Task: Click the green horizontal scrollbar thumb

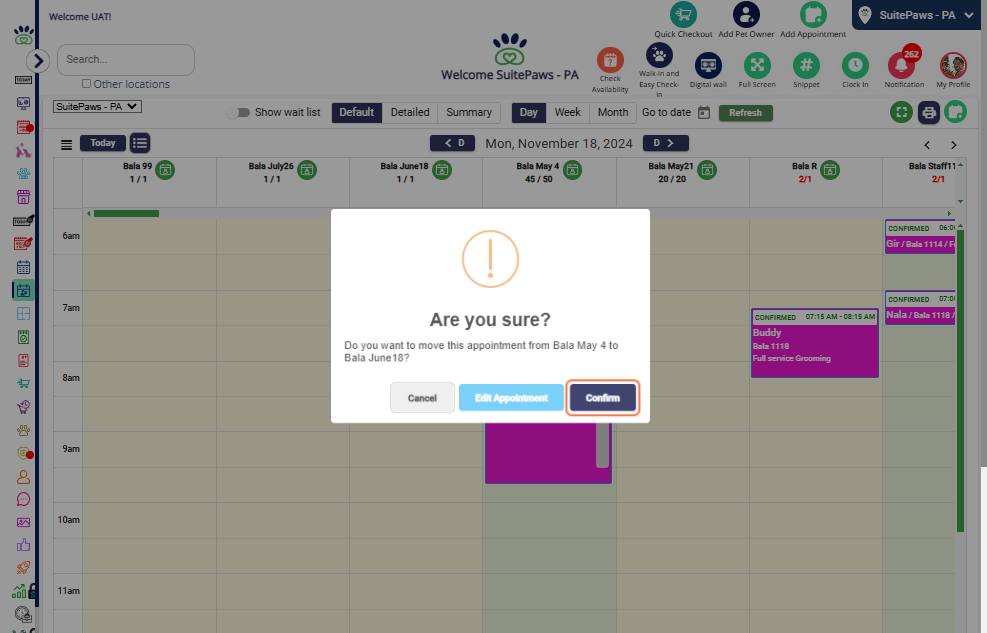Action: click(x=126, y=214)
